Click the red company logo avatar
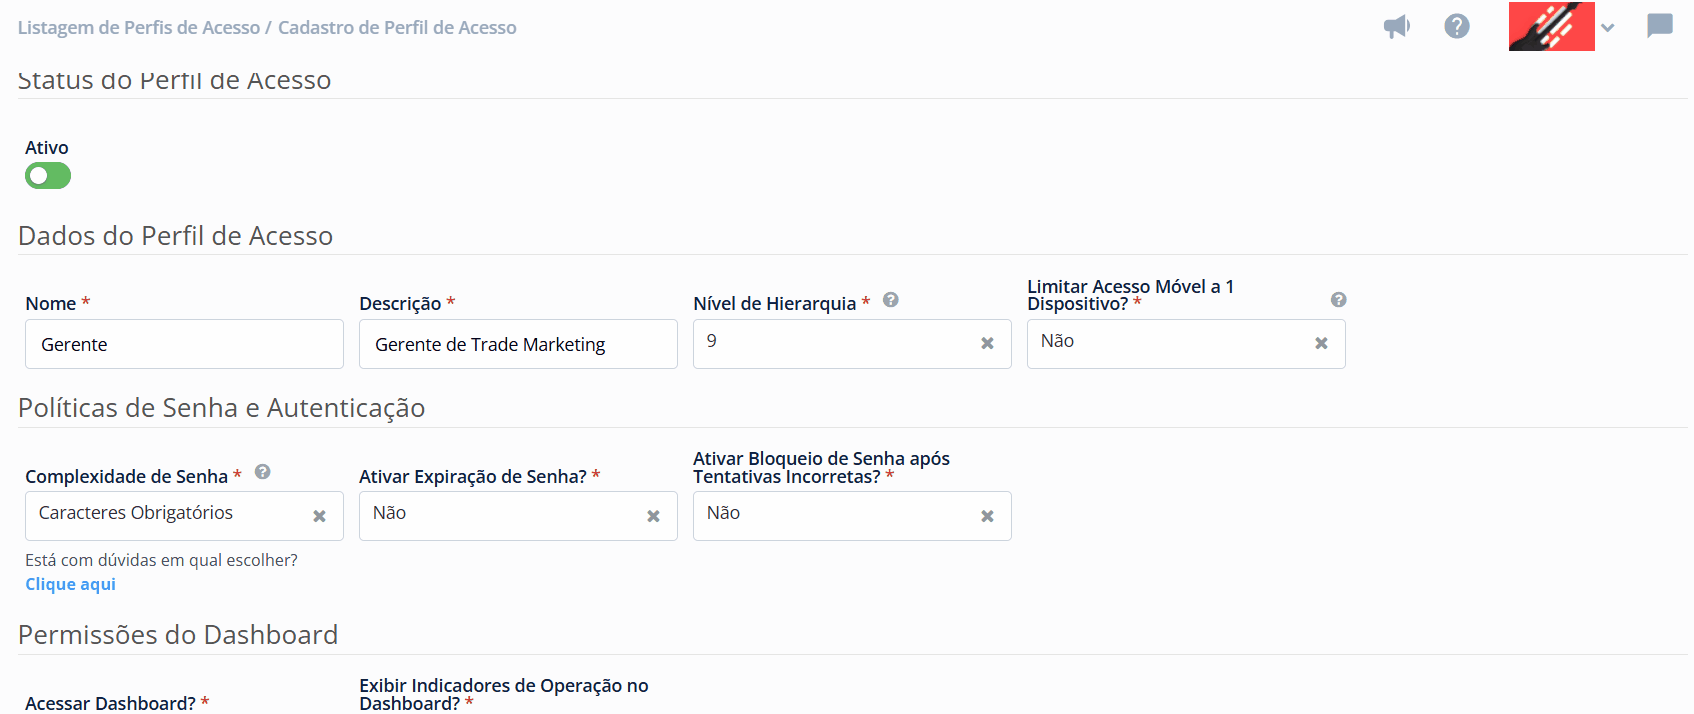The image size is (1694, 714). [x=1551, y=27]
